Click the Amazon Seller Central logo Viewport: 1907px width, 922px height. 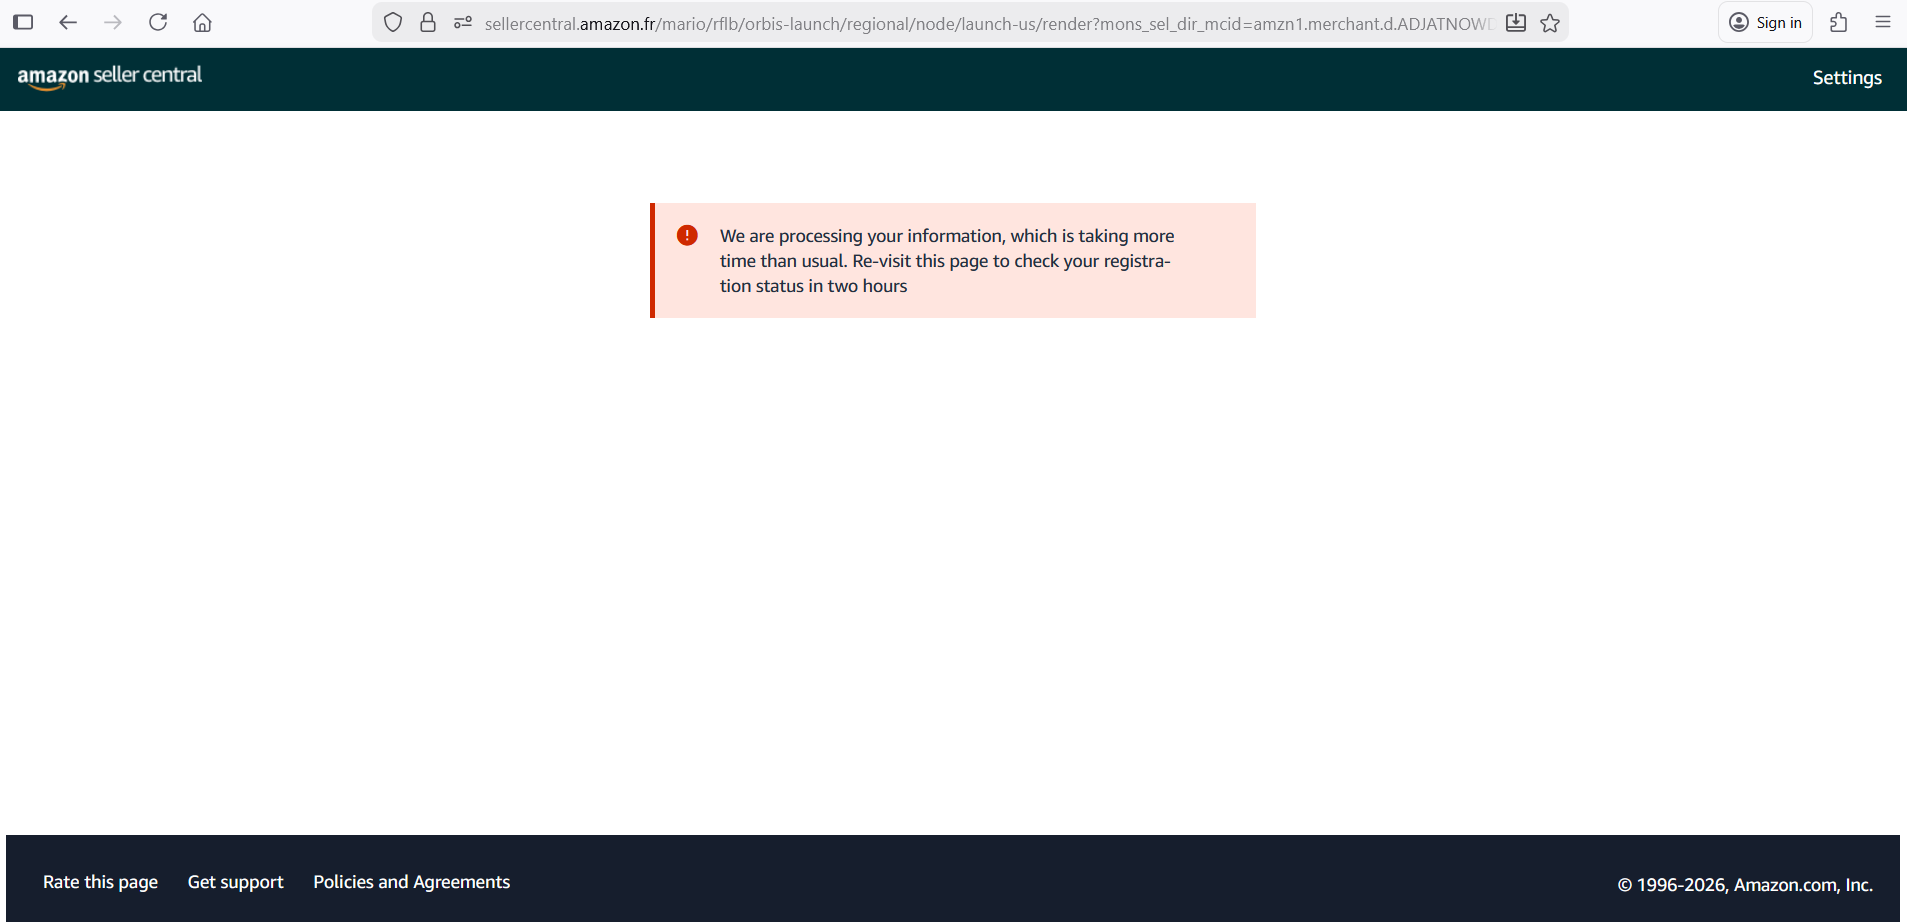tap(110, 77)
